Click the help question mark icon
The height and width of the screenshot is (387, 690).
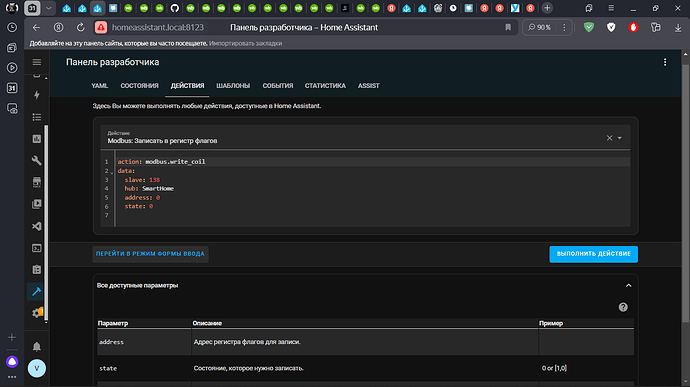coord(623,307)
